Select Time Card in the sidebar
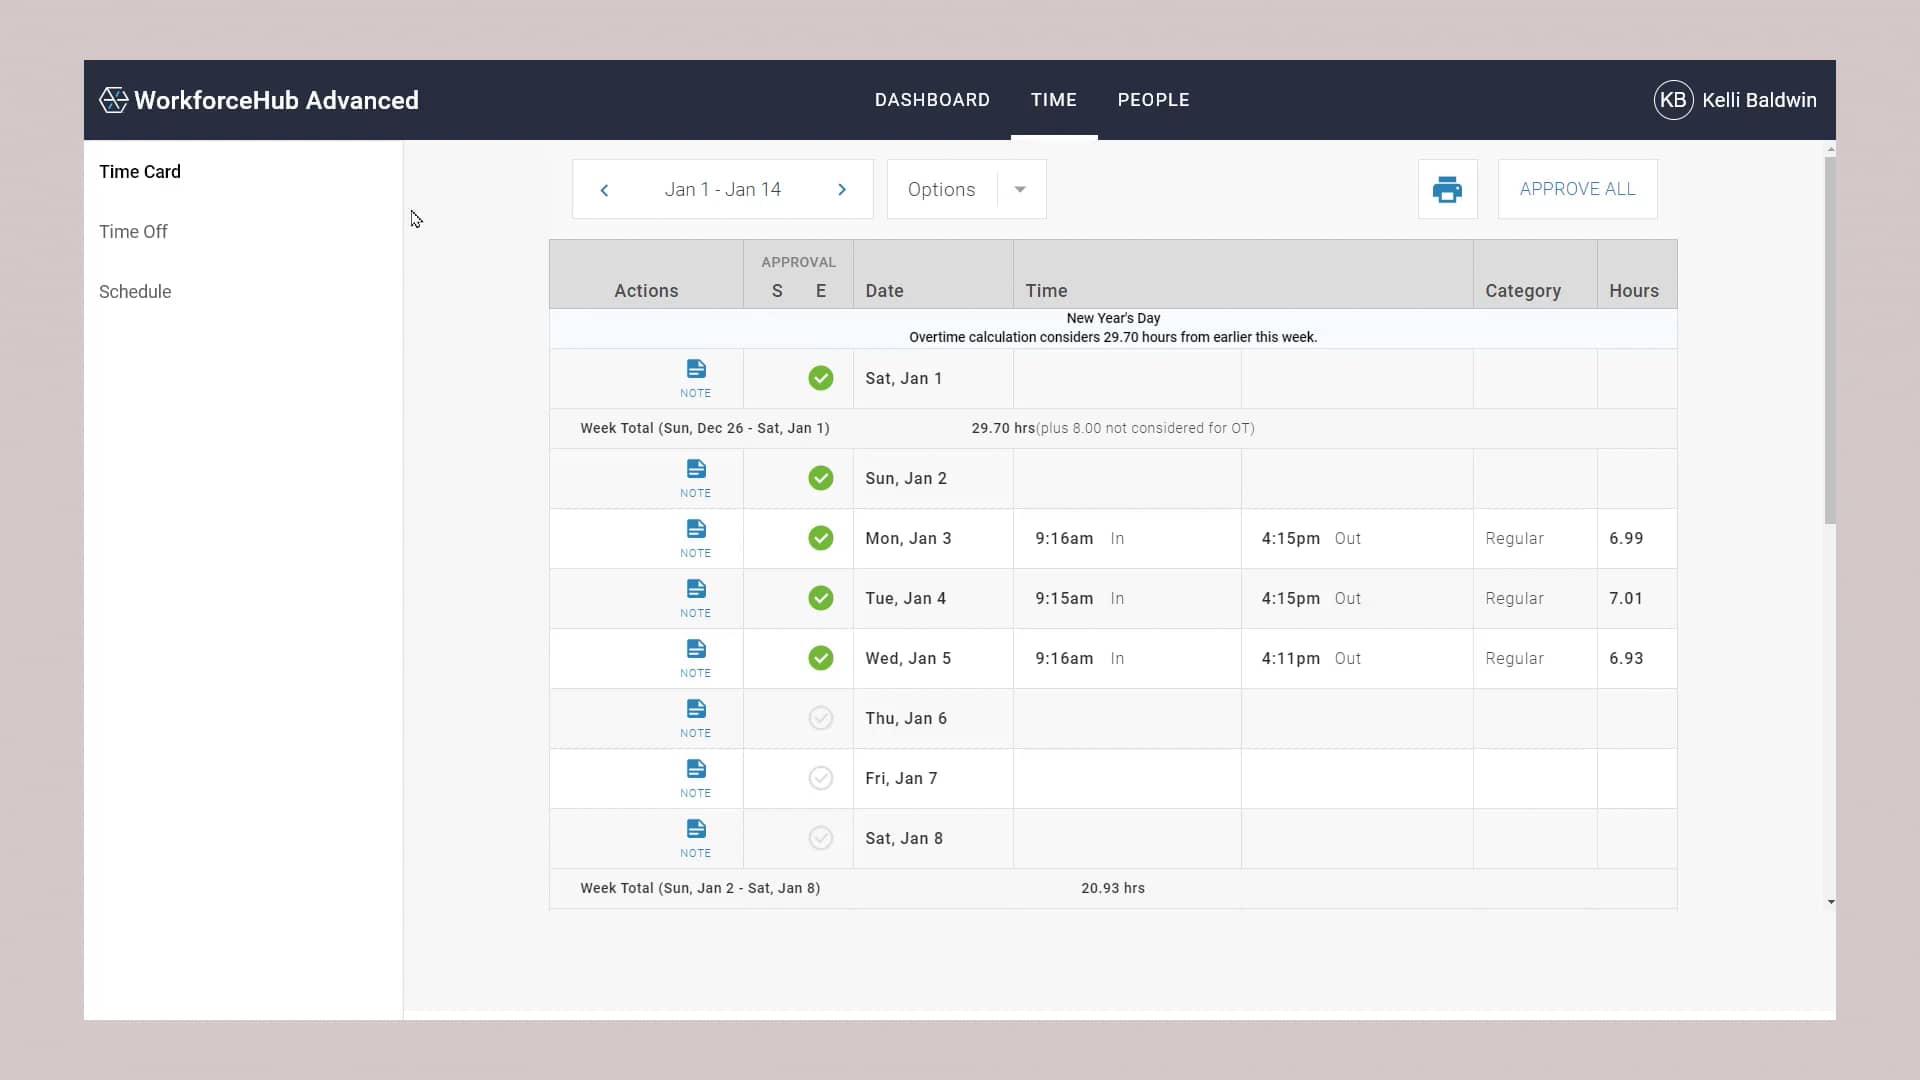Viewport: 1920px width, 1080px height. click(x=139, y=171)
